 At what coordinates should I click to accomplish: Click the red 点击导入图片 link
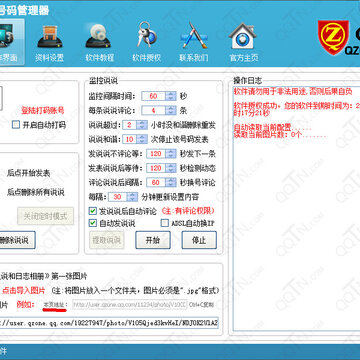23,291
